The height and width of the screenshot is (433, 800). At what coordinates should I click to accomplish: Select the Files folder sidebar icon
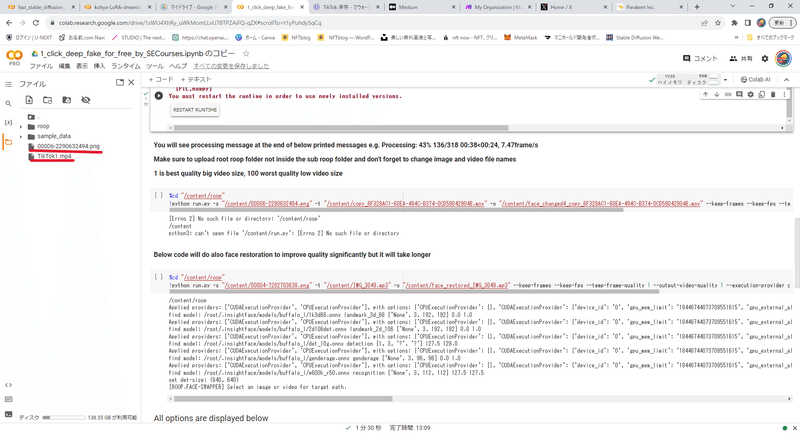8,142
